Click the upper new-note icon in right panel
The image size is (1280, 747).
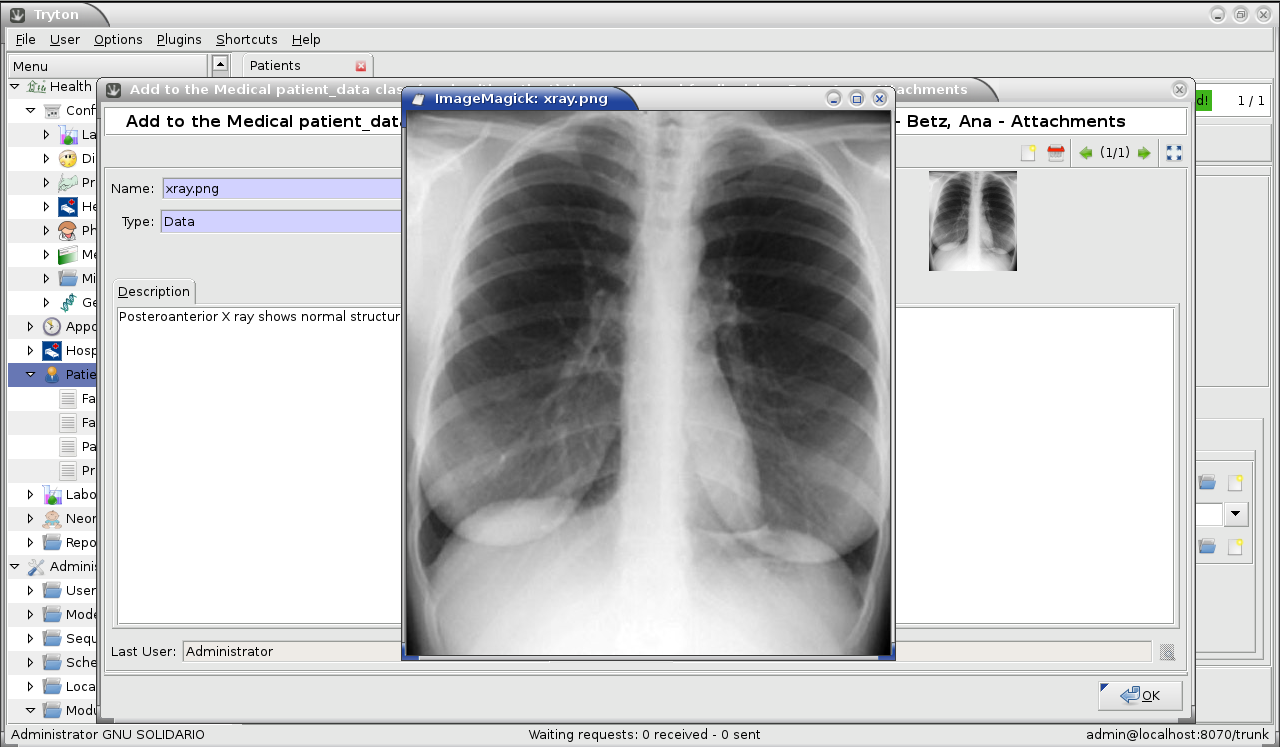(x=1235, y=481)
